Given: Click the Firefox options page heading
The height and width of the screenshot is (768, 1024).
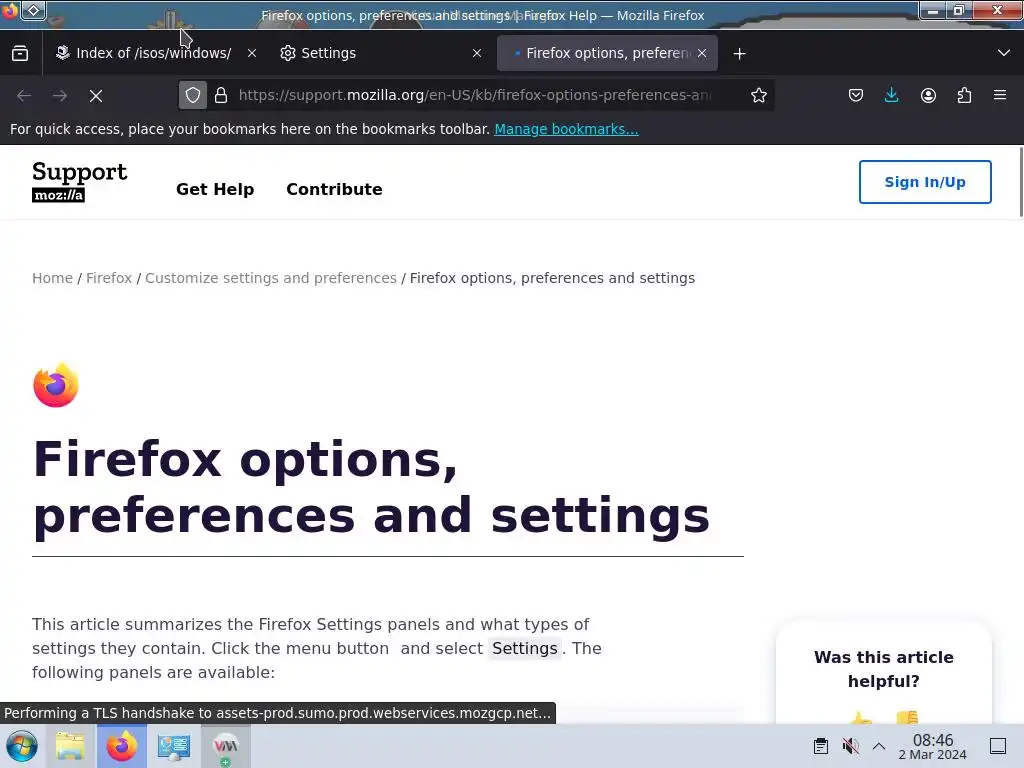Looking at the screenshot, I should (x=371, y=487).
